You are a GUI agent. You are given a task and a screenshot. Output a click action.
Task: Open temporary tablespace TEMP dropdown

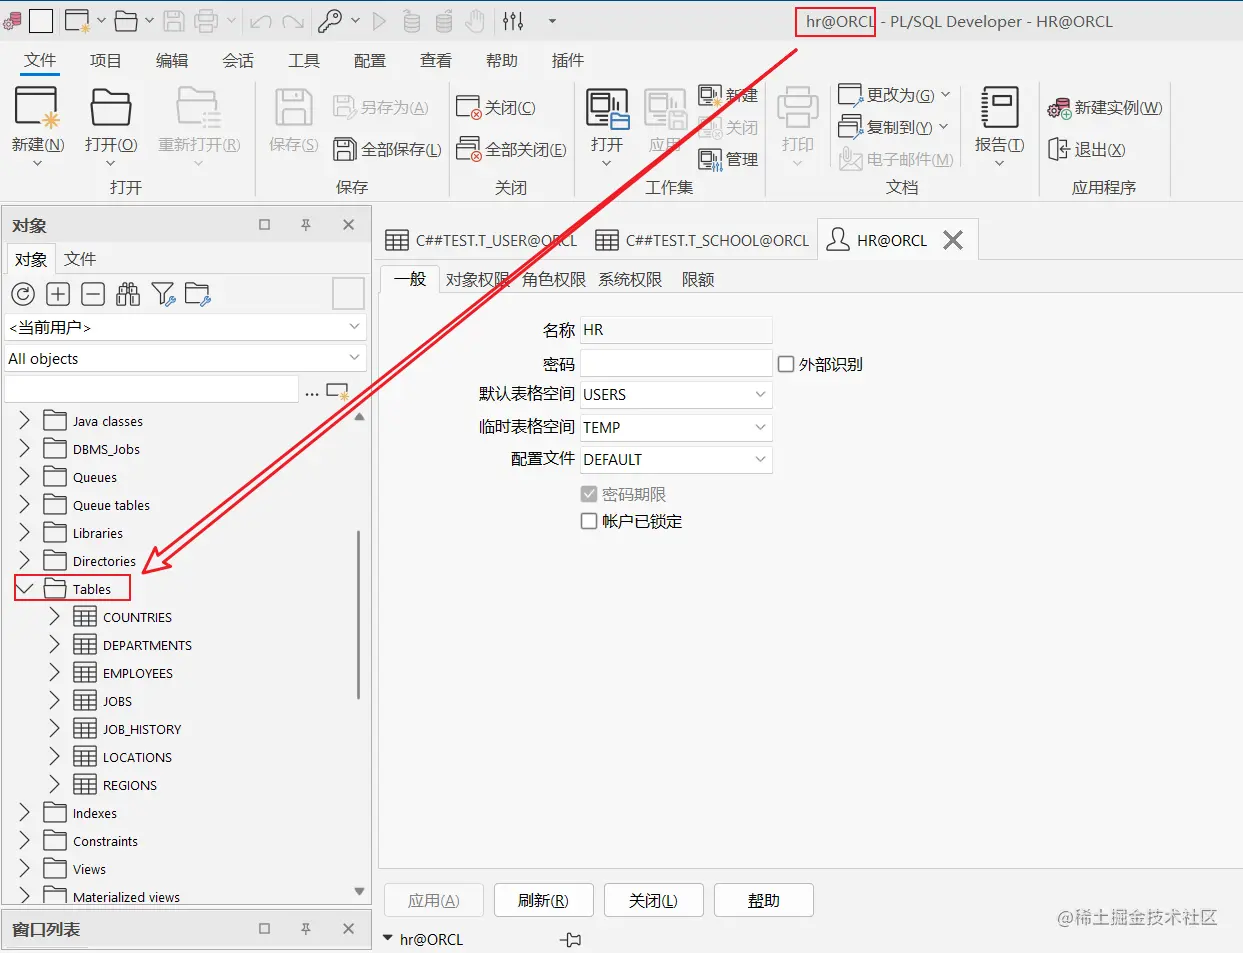tap(760, 427)
